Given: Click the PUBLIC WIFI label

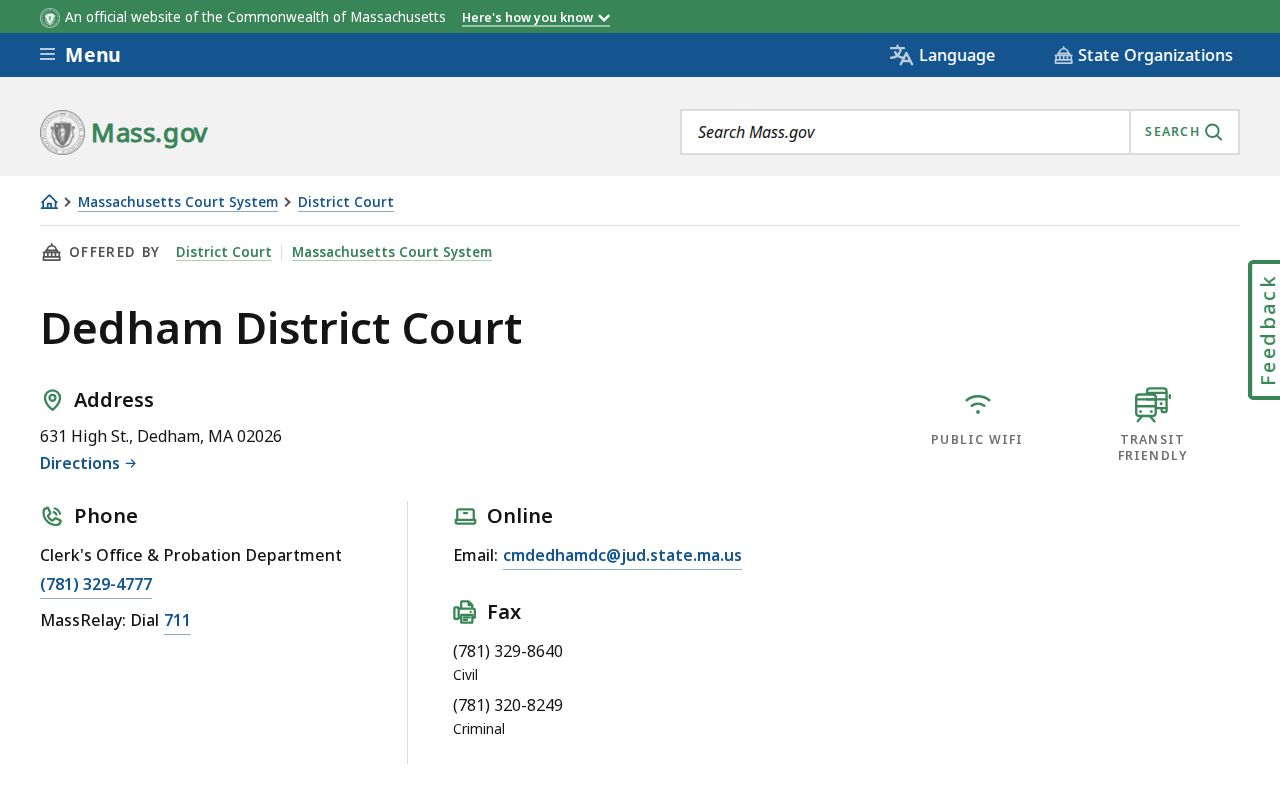Looking at the screenshot, I should (977, 439).
